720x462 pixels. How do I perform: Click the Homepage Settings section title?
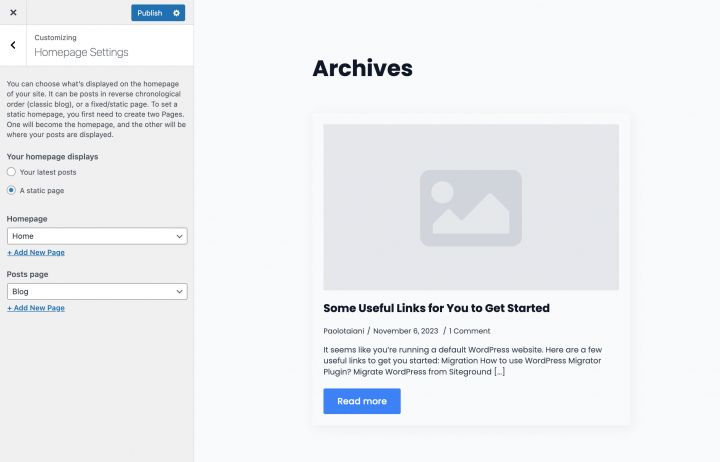click(x=81, y=52)
